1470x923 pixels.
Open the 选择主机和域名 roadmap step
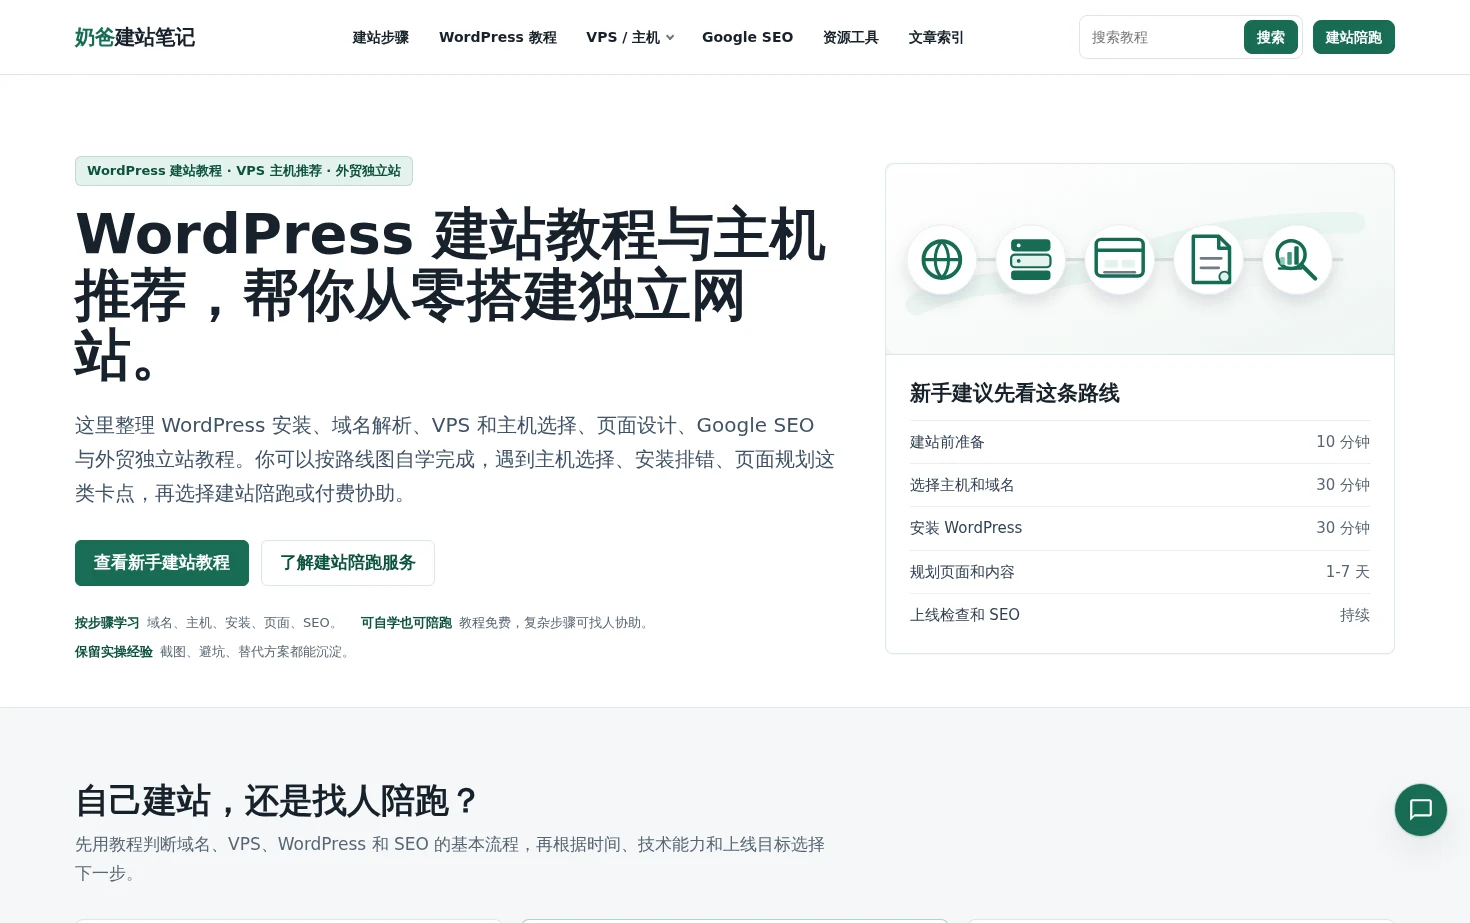coord(1140,485)
